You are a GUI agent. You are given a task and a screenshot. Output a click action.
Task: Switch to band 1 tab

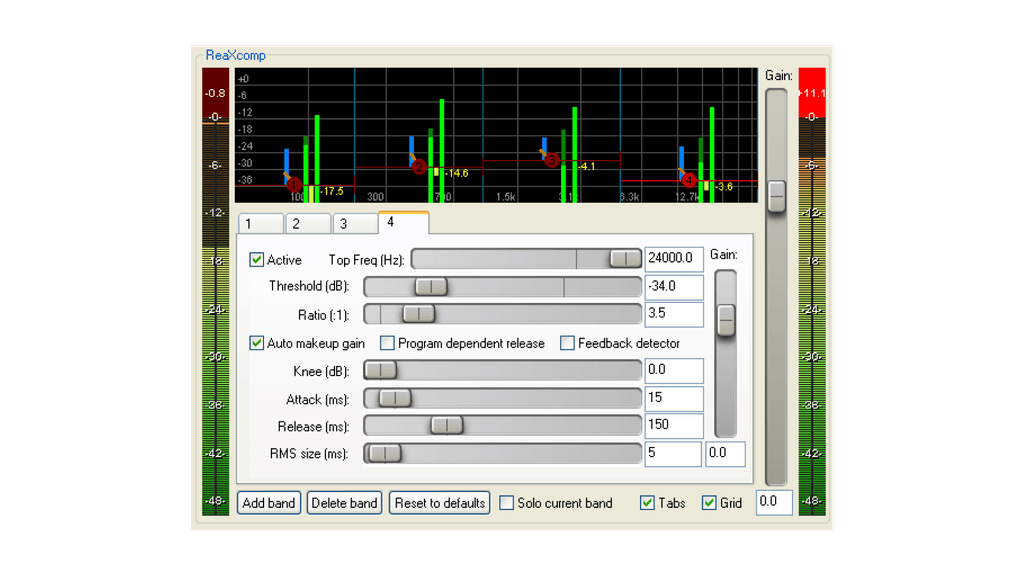[260, 223]
